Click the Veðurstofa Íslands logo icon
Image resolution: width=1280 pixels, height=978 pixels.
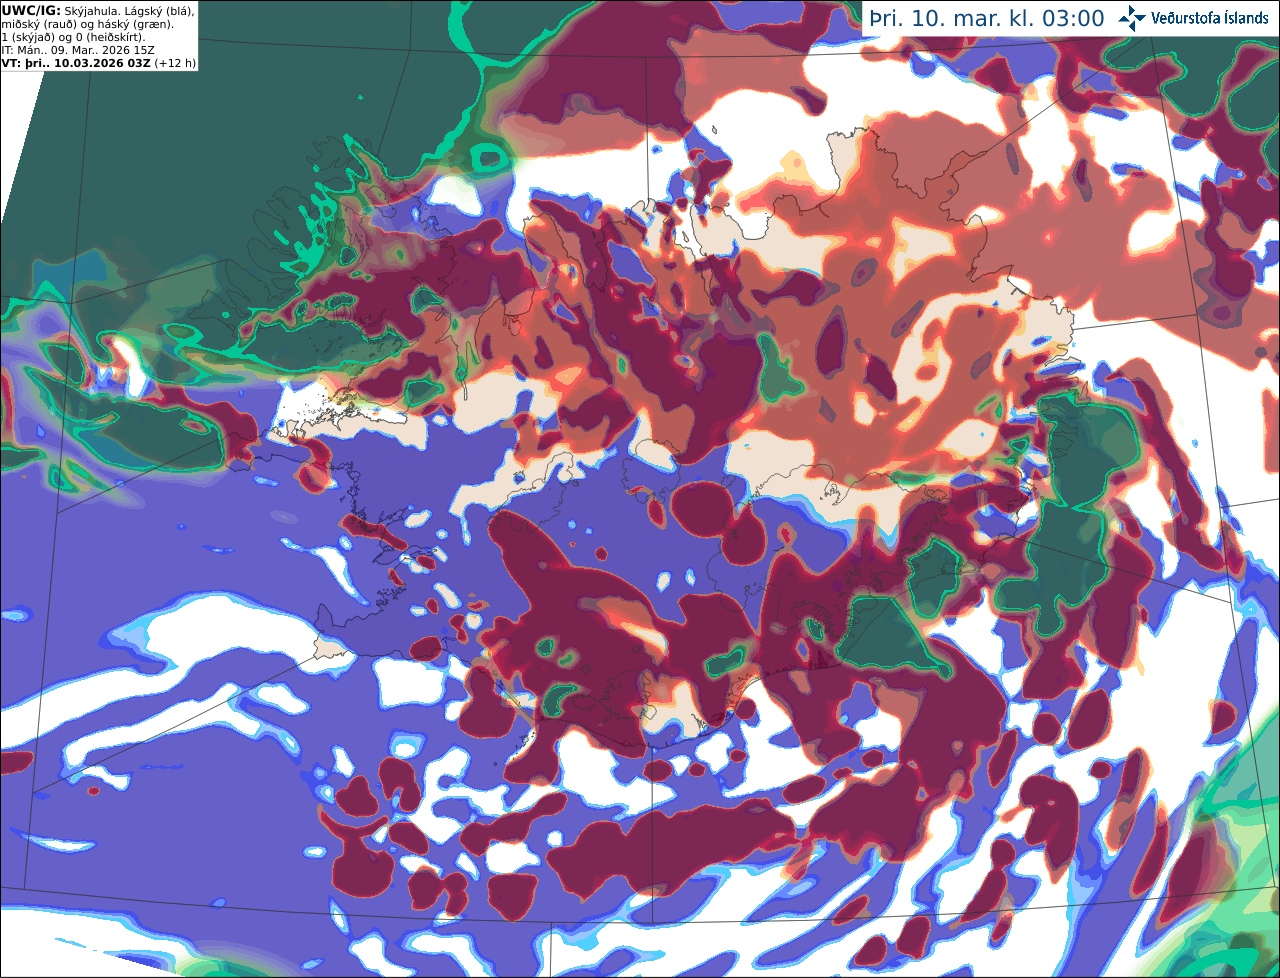pyautogui.click(x=1132, y=18)
